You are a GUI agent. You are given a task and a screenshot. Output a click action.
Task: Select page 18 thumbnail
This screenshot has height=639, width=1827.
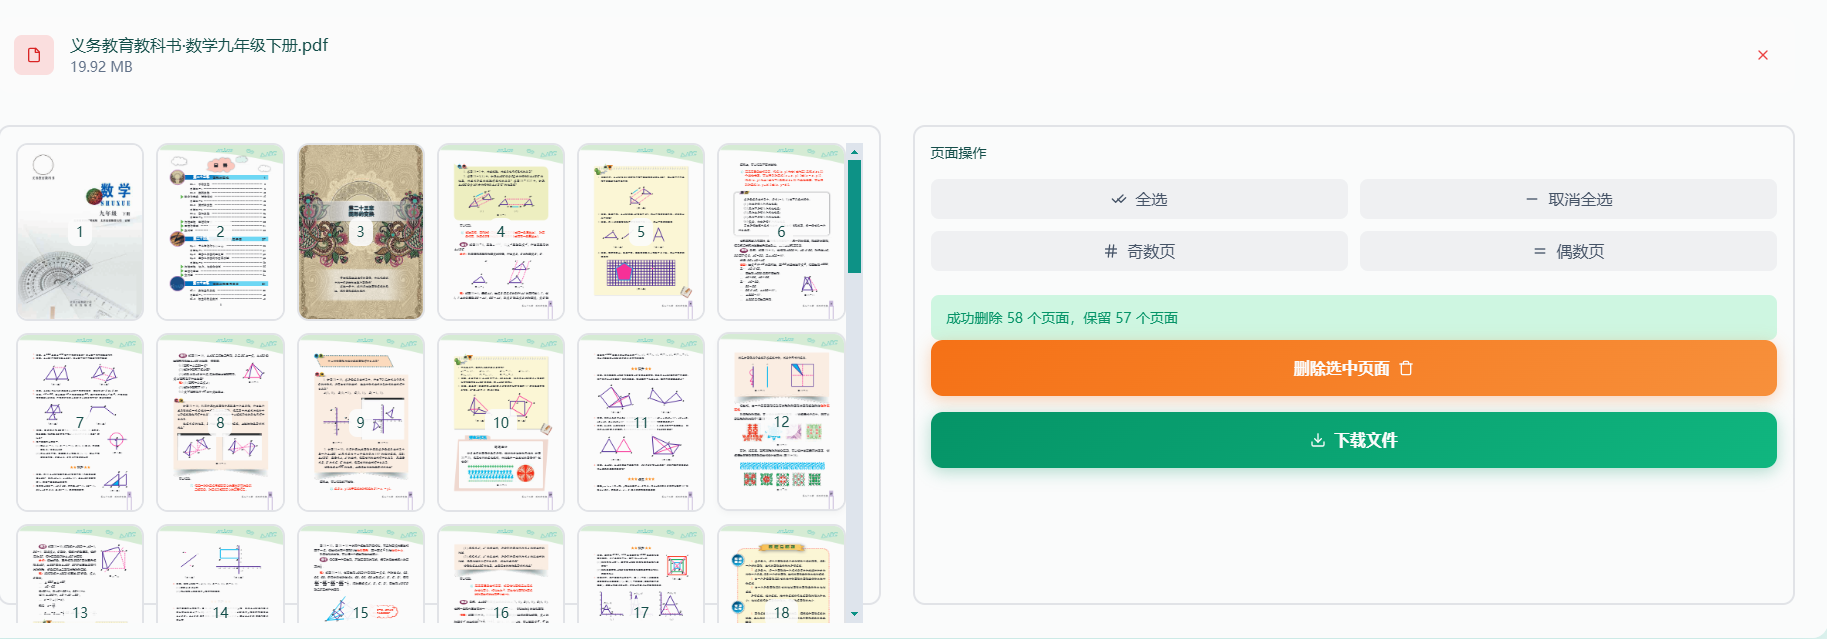click(x=781, y=574)
